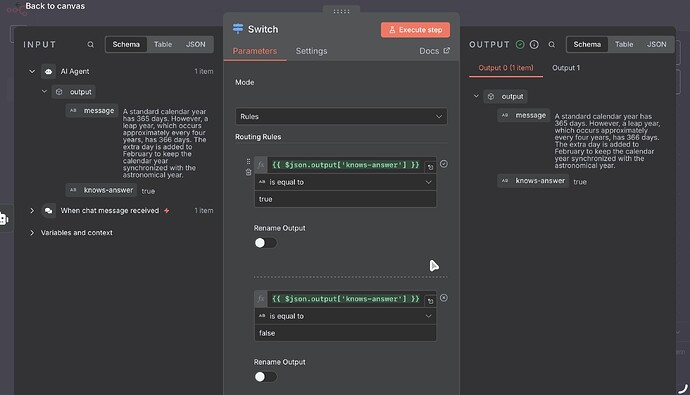Click the Docs external link arrow icon
Screen dimensions: 690x395
447,51
